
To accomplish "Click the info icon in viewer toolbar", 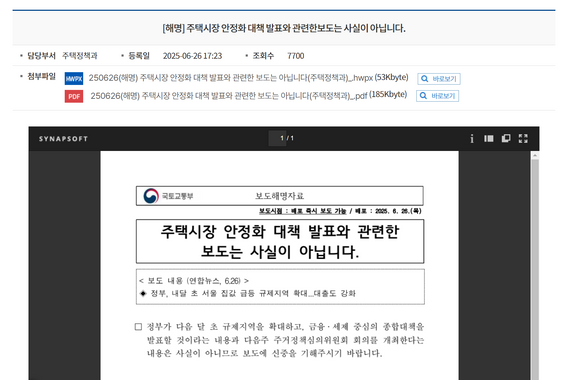I will pos(472,138).
